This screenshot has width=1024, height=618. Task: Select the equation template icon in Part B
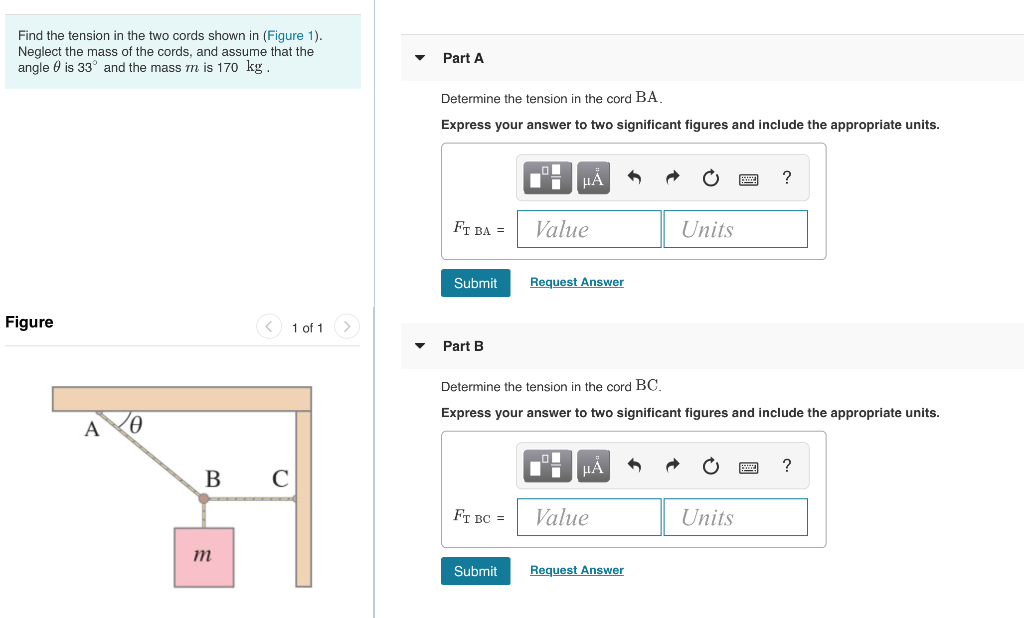(546, 465)
